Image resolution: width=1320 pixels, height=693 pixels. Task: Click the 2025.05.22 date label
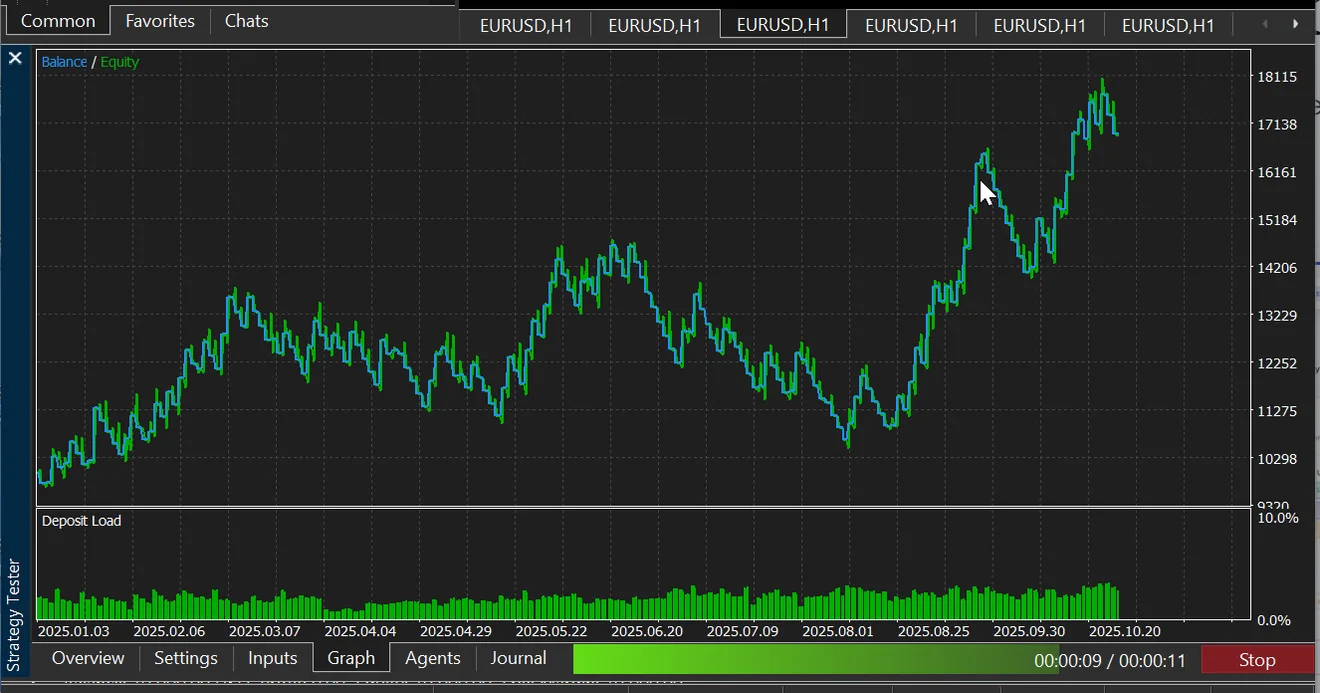551,631
